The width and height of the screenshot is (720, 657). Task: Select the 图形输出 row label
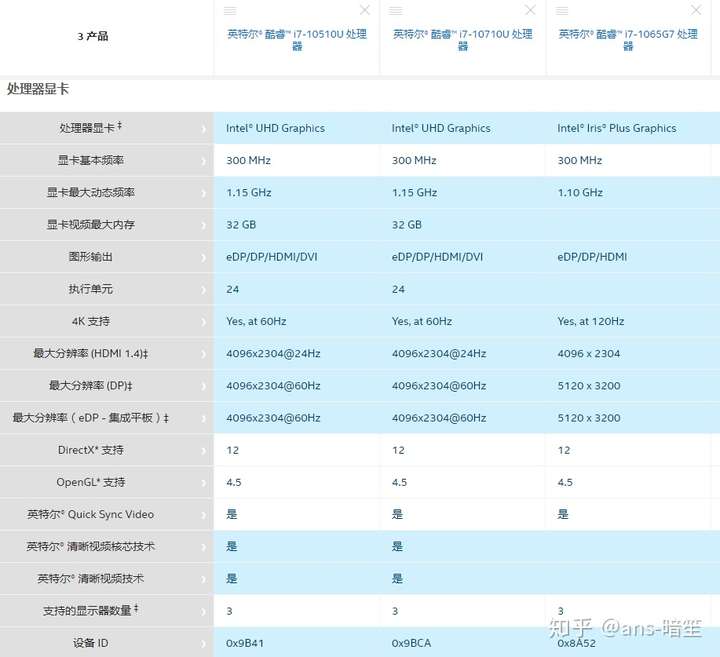(90, 257)
